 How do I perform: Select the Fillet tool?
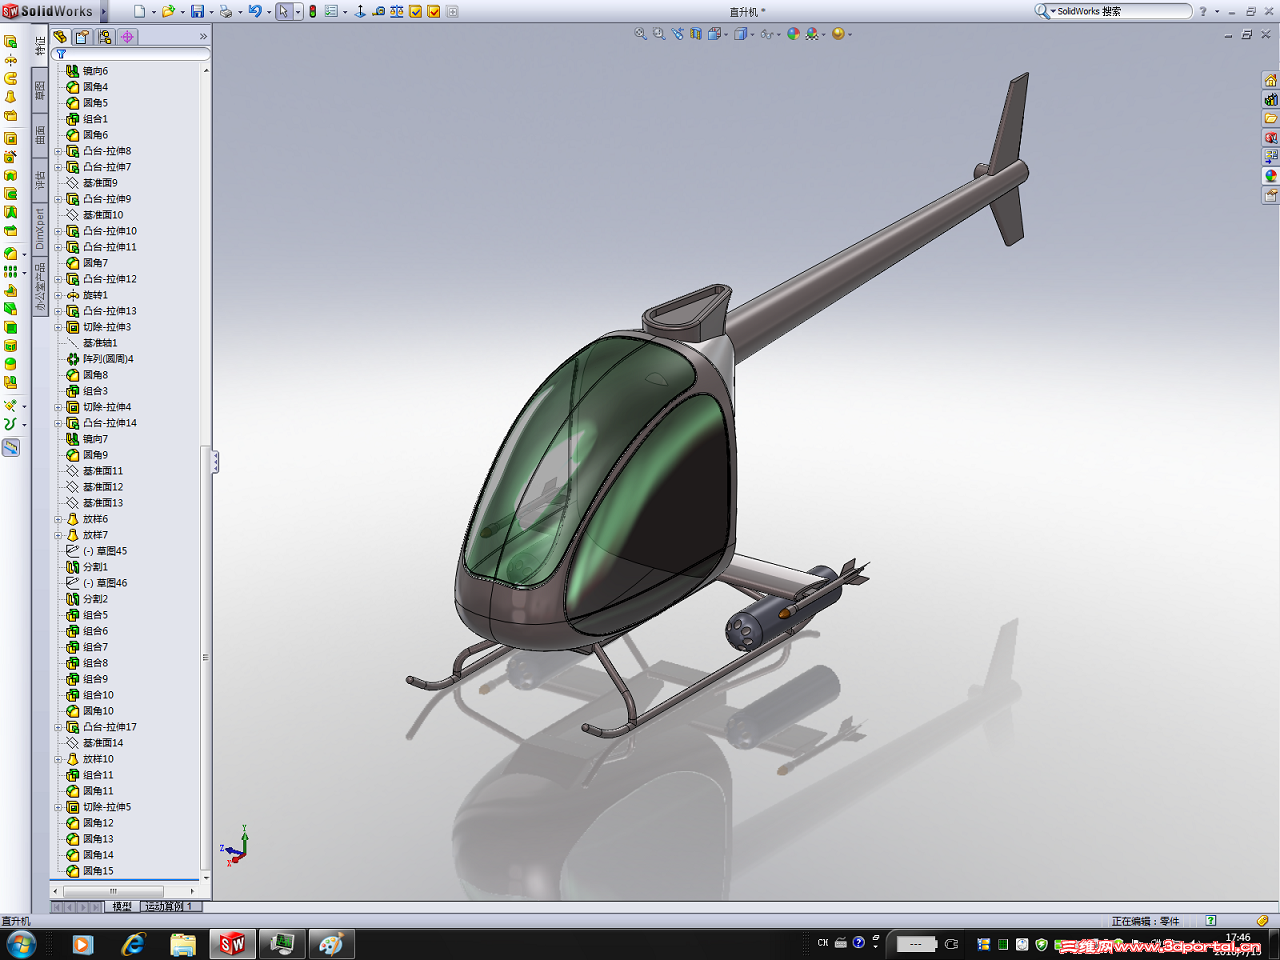coord(10,254)
